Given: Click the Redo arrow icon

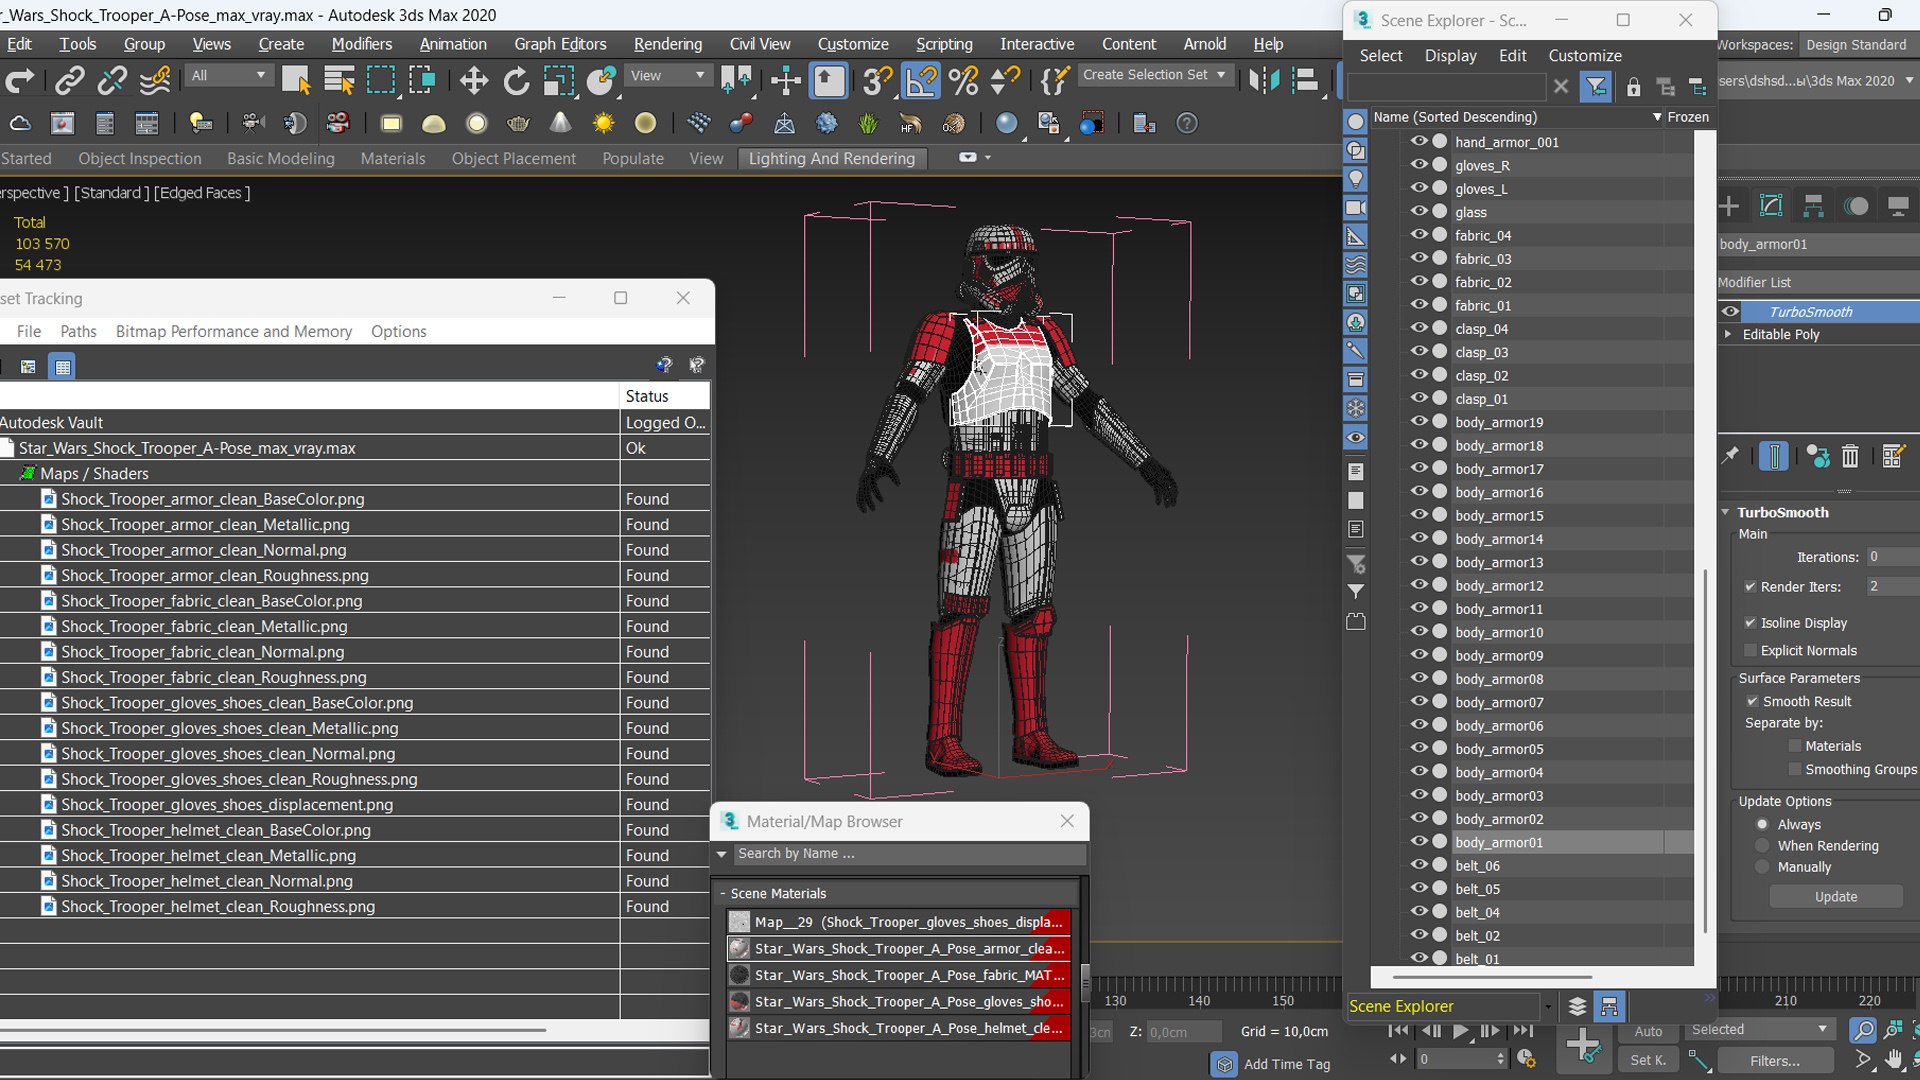Looking at the screenshot, I should (x=20, y=81).
